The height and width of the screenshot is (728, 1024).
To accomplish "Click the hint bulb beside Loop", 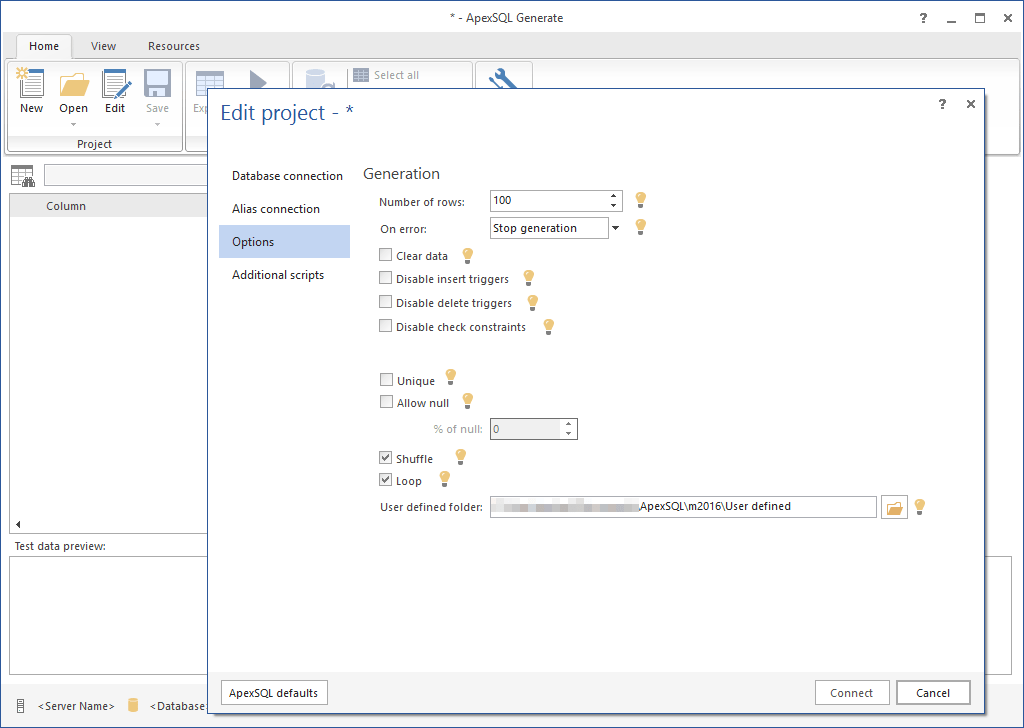I will pos(444,479).
